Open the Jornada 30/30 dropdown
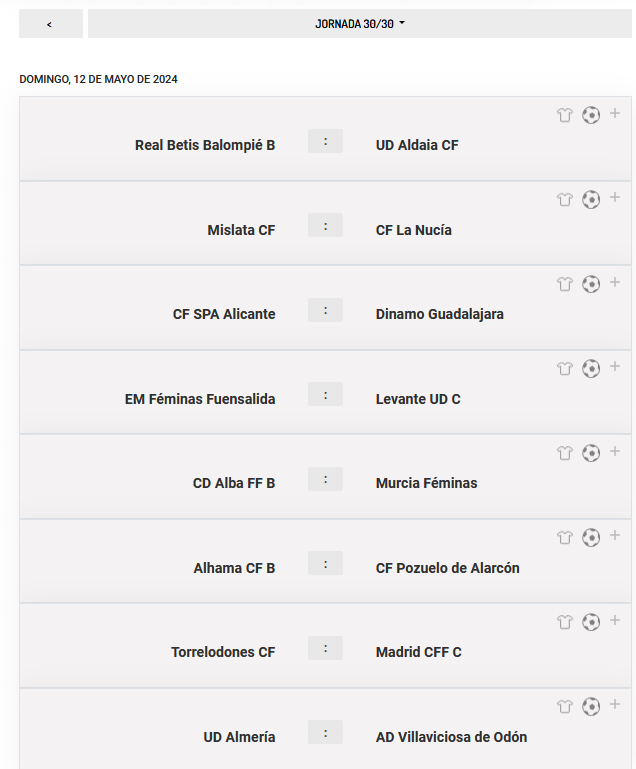 pos(360,24)
